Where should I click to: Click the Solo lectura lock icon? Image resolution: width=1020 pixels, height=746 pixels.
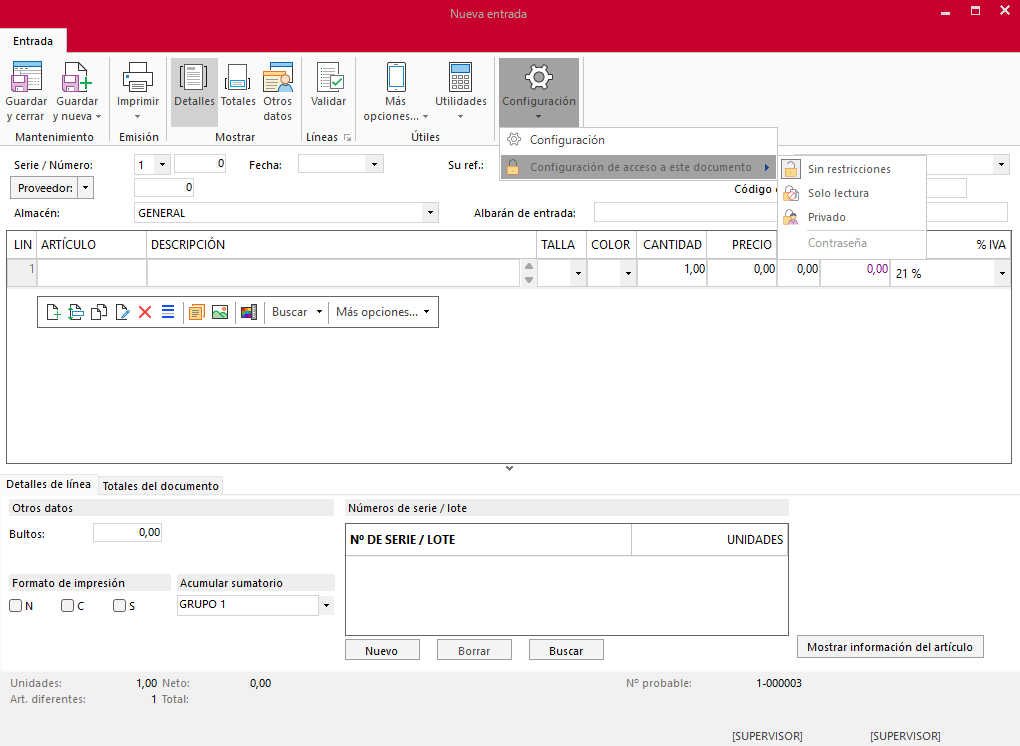(x=790, y=193)
